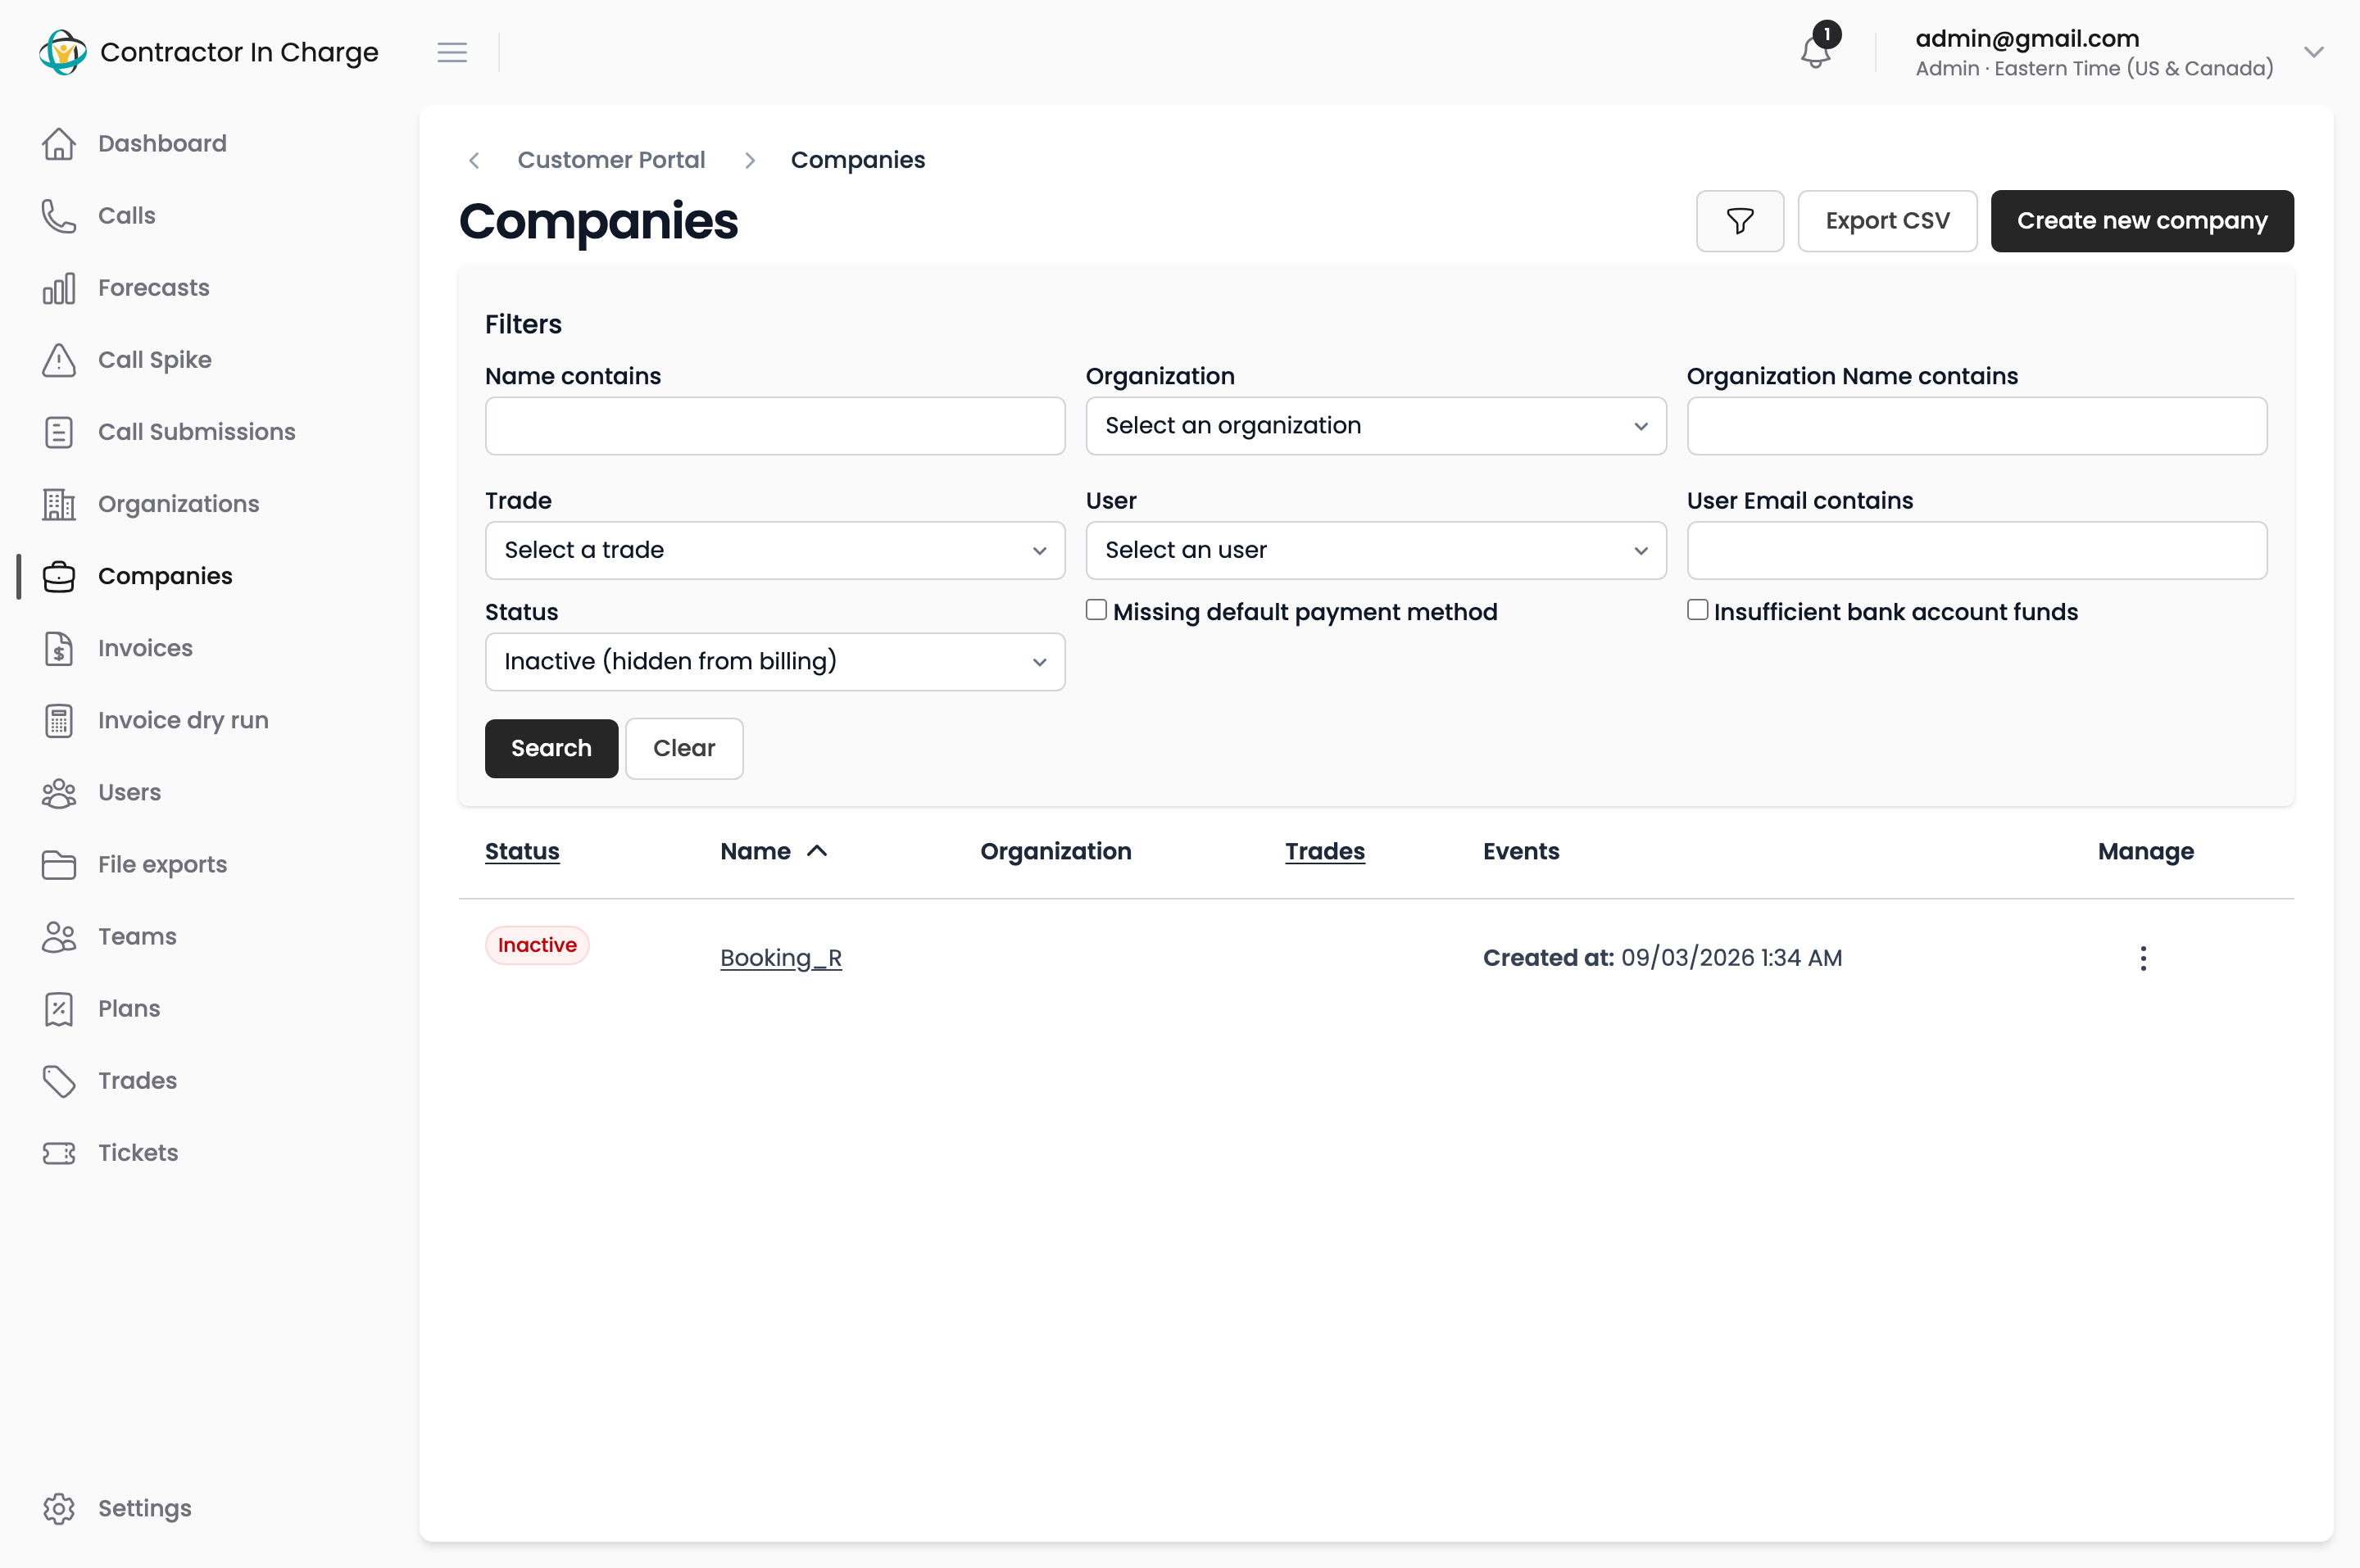This screenshot has height=1568, width=2360.
Task: Open the Status dropdown showing Inactive
Action: pos(774,661)
